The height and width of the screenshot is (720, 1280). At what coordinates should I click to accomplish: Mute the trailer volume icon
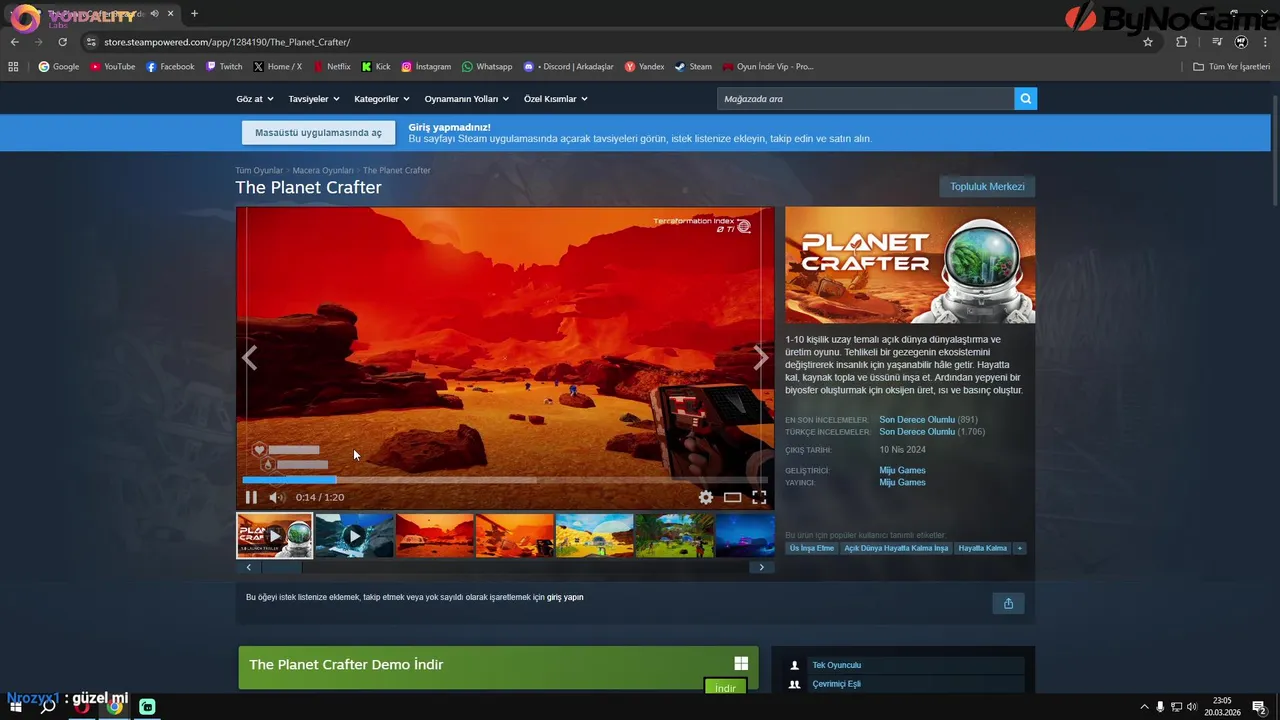pyautogui.click(x=277, y=497)
